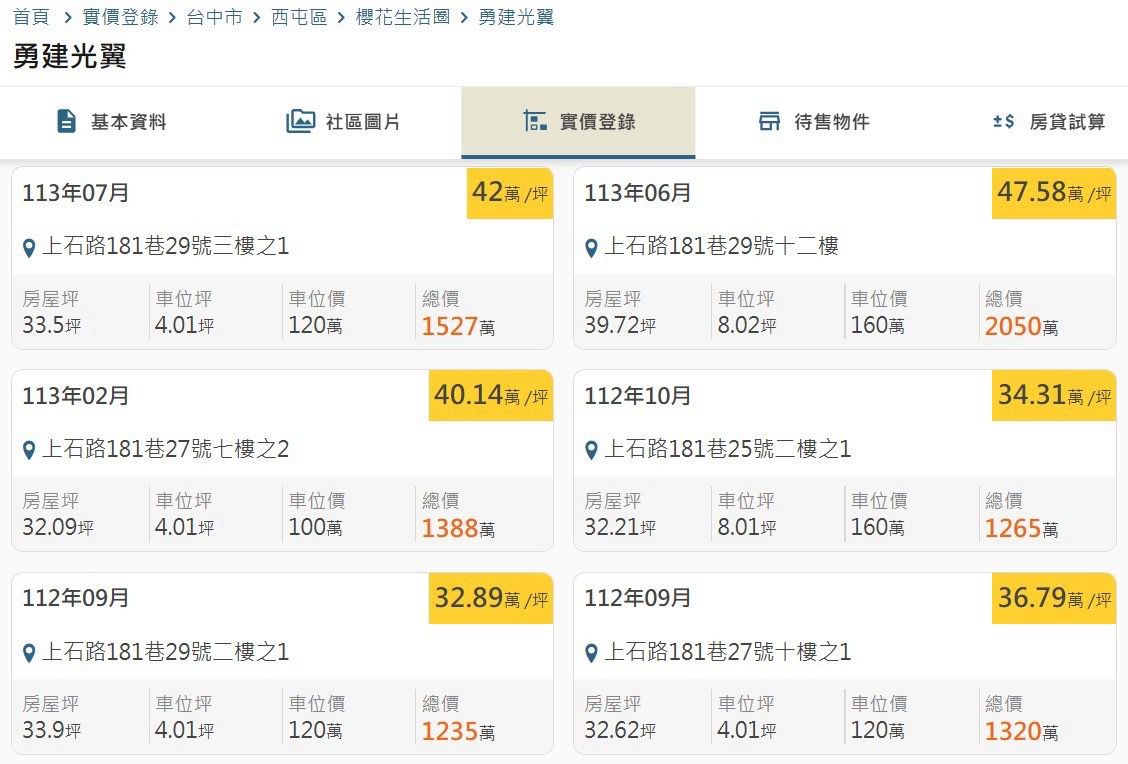The width and height of the screenshot is (1128, 764).
Task: Click the 社區圖片 photo gallery icon
Action: point(300,122)
